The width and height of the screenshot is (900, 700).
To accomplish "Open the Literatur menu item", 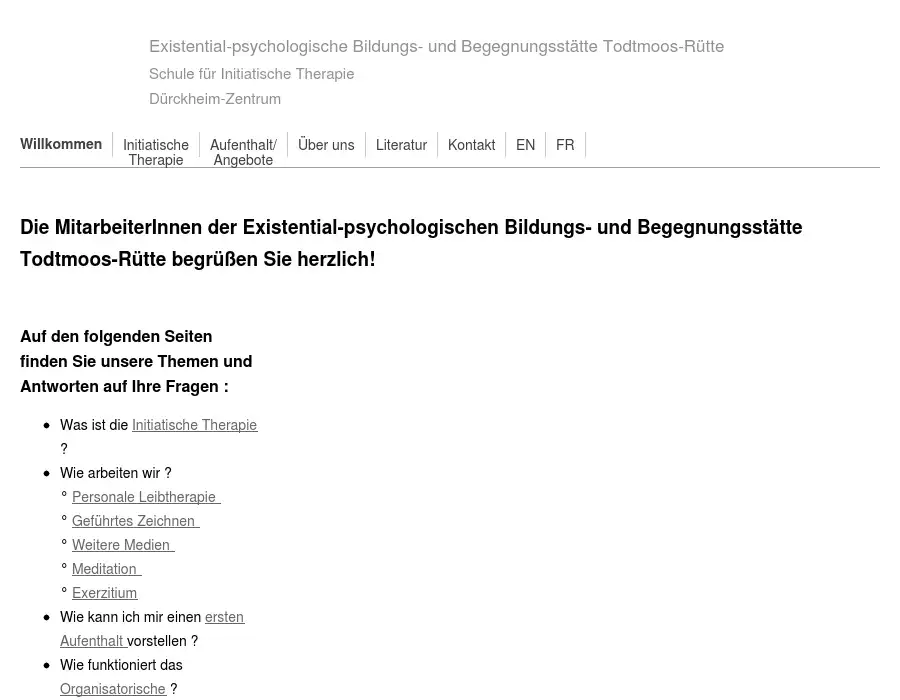I will point(401,145).
